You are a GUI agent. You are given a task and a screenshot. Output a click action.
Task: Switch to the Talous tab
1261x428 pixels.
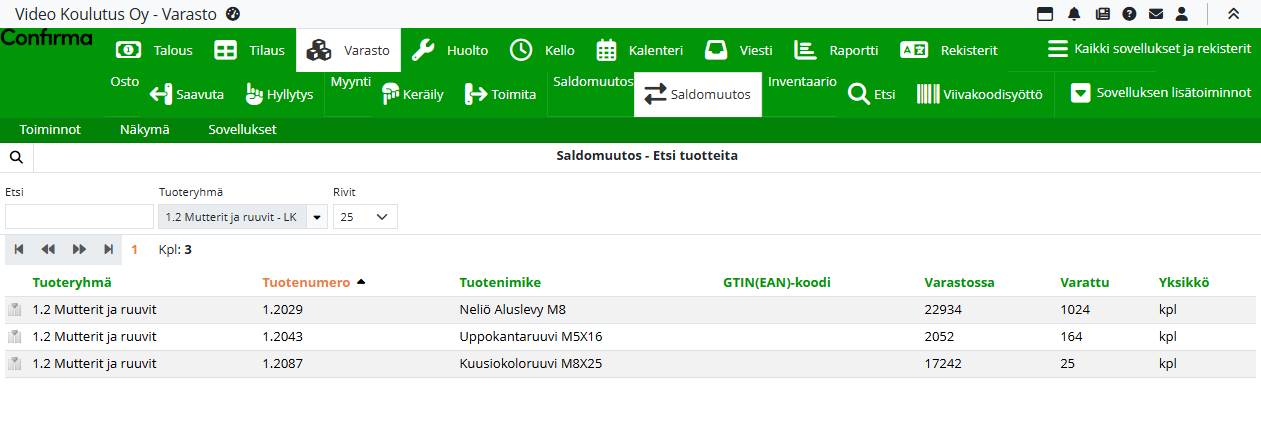[x=155, y=50]
